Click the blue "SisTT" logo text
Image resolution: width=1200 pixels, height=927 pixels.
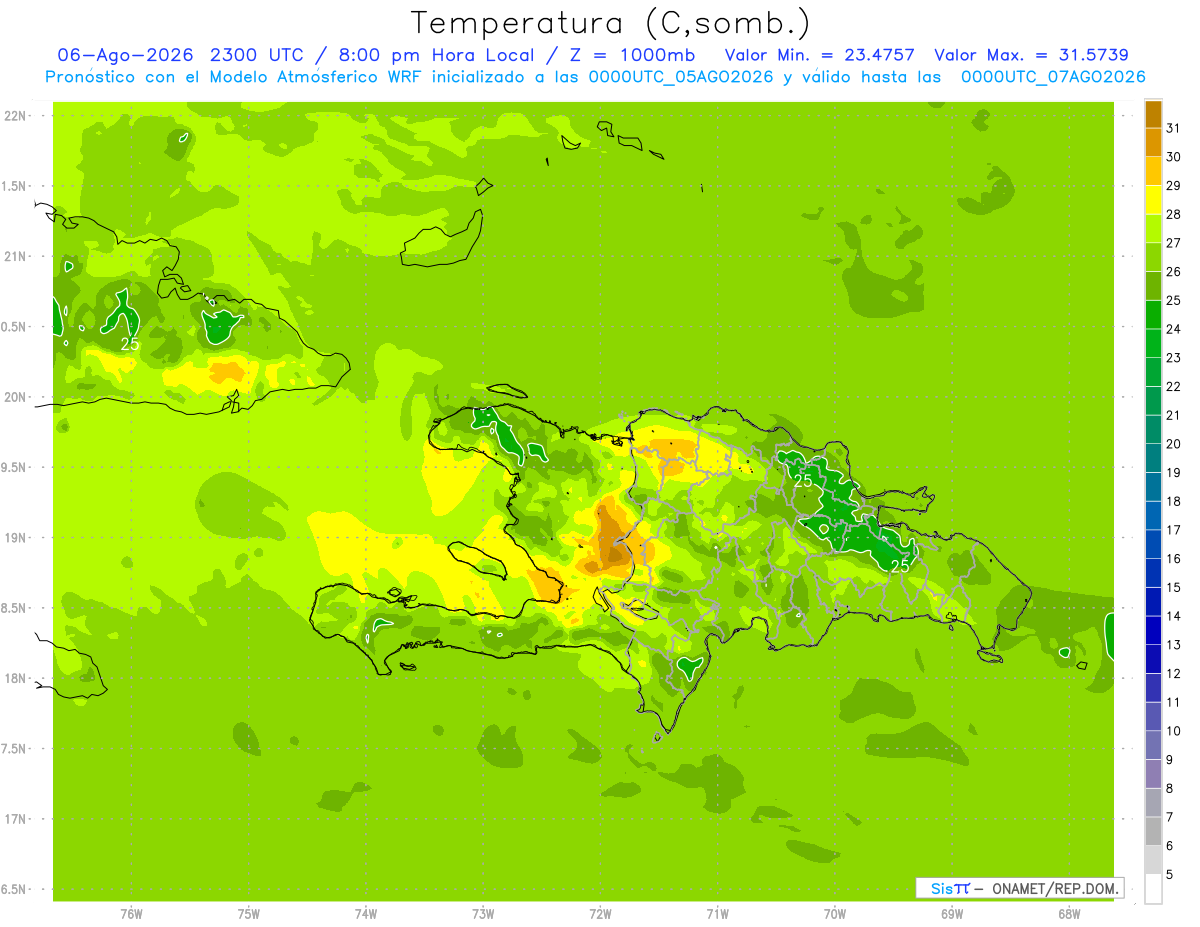click(x=950, y=888)
